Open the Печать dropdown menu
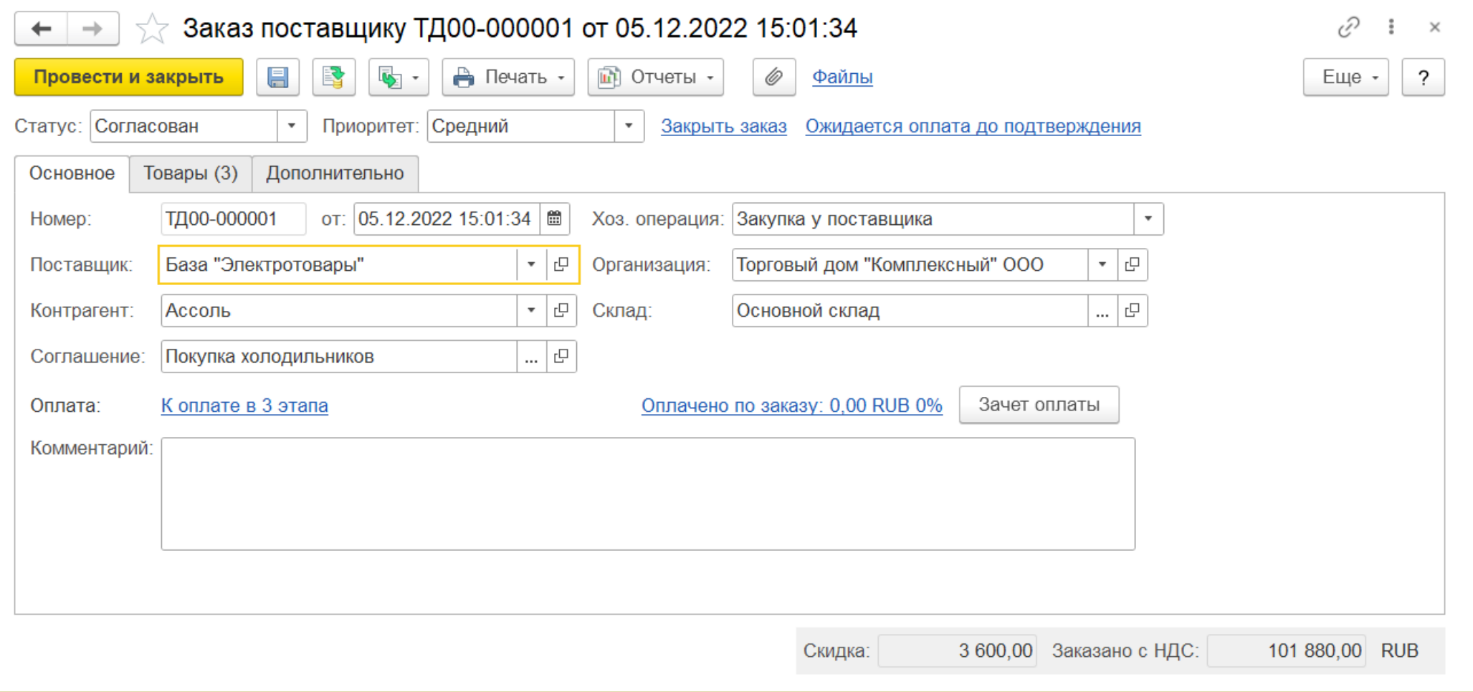Viewport: 1473px width, 692px height. [x=508, y=78]
